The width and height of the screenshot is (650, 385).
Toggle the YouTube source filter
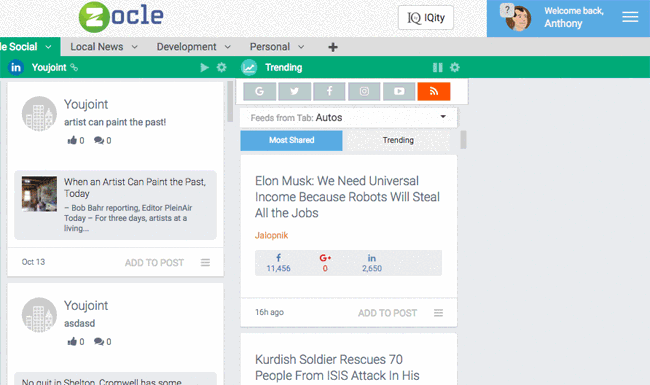(x=399, y=91)
